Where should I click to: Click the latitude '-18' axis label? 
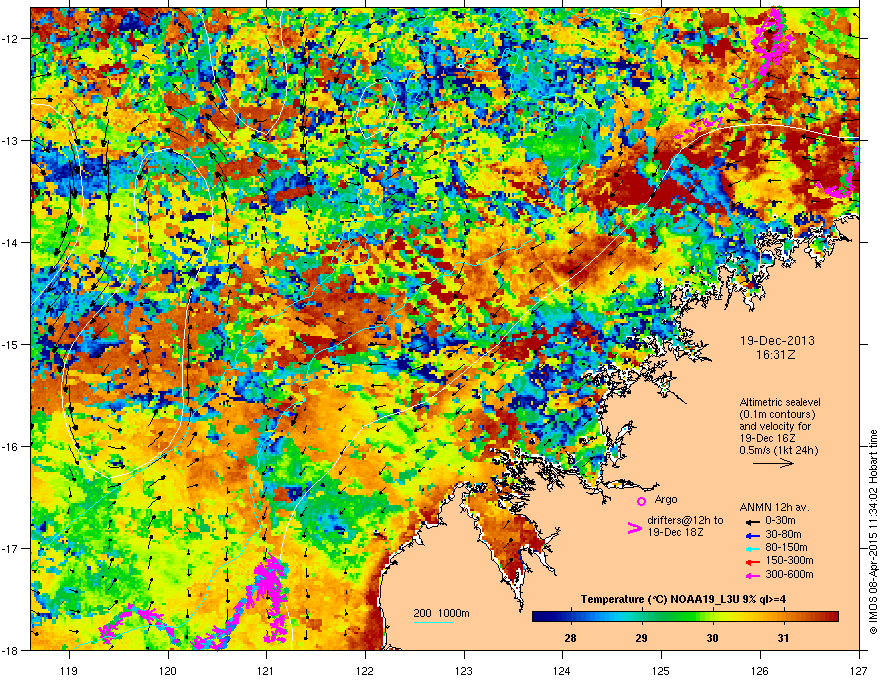pyautogui.click(x=11, y=650)
